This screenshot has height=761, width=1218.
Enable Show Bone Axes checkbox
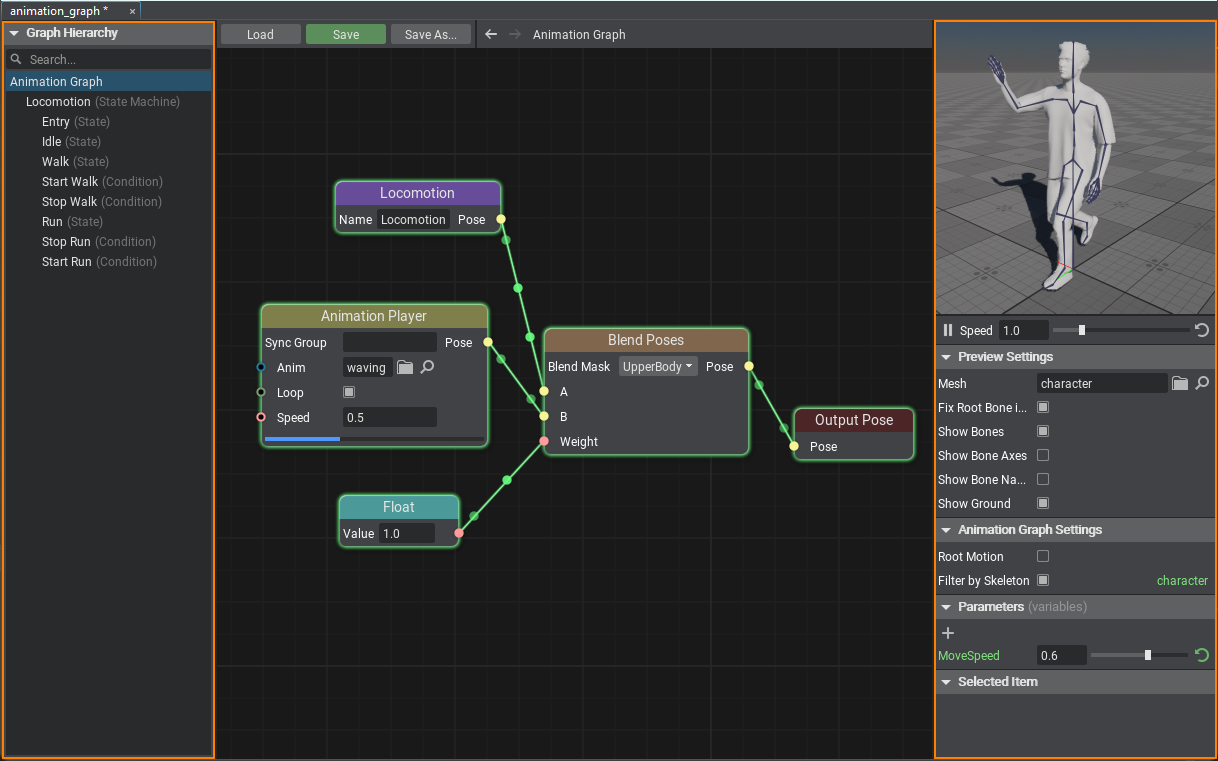[x=1043, y=455]
